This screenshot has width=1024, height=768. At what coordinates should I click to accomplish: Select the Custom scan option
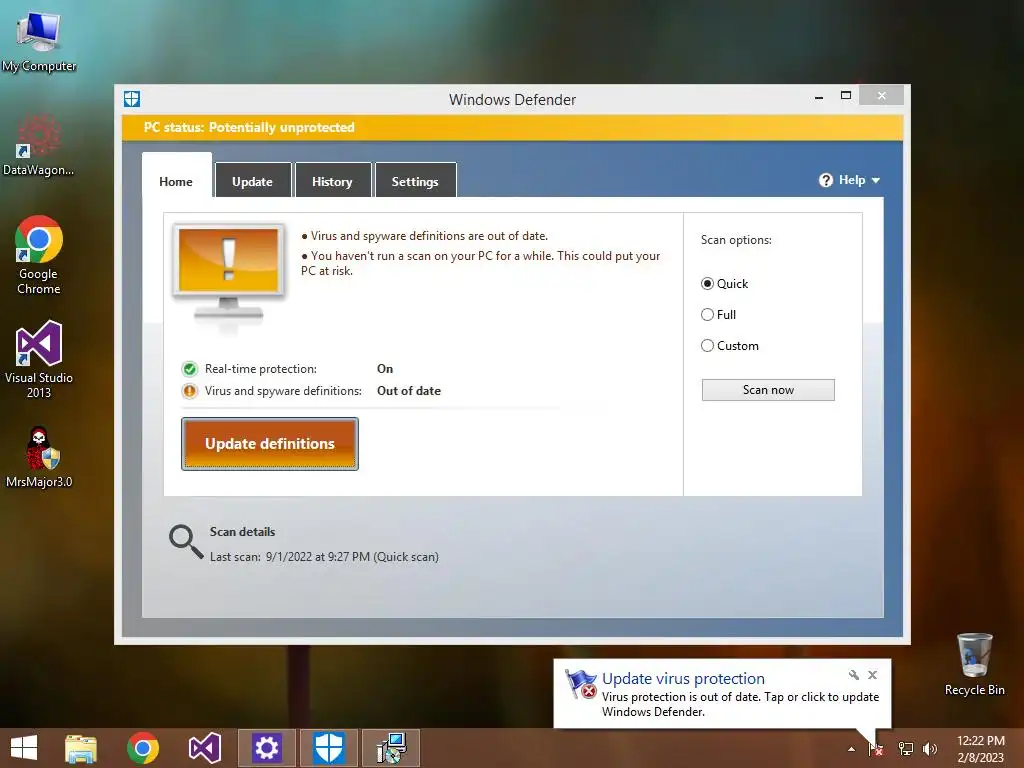click(729, 345)
